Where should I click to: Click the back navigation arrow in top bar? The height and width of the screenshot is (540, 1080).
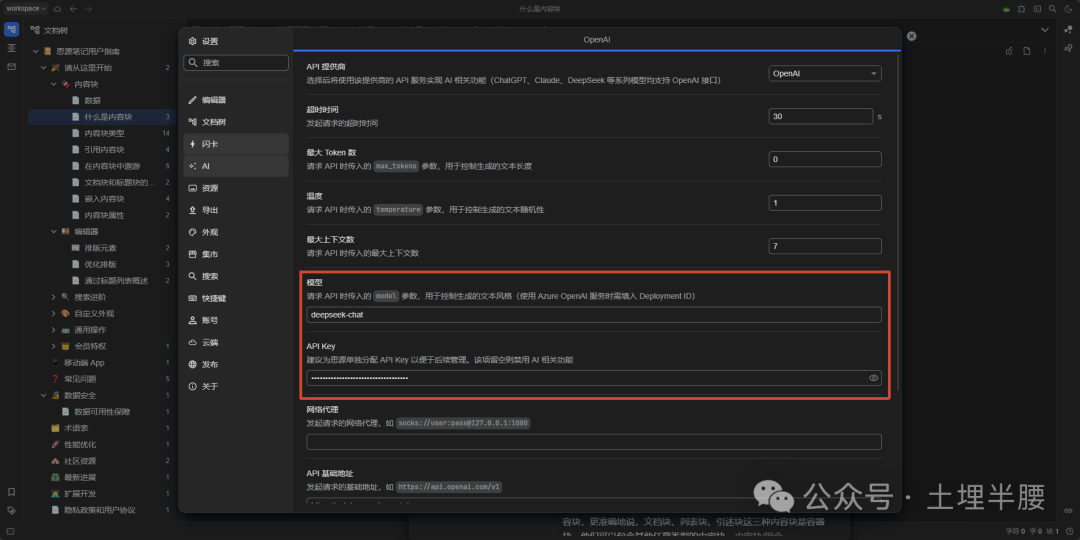[74, 9]
